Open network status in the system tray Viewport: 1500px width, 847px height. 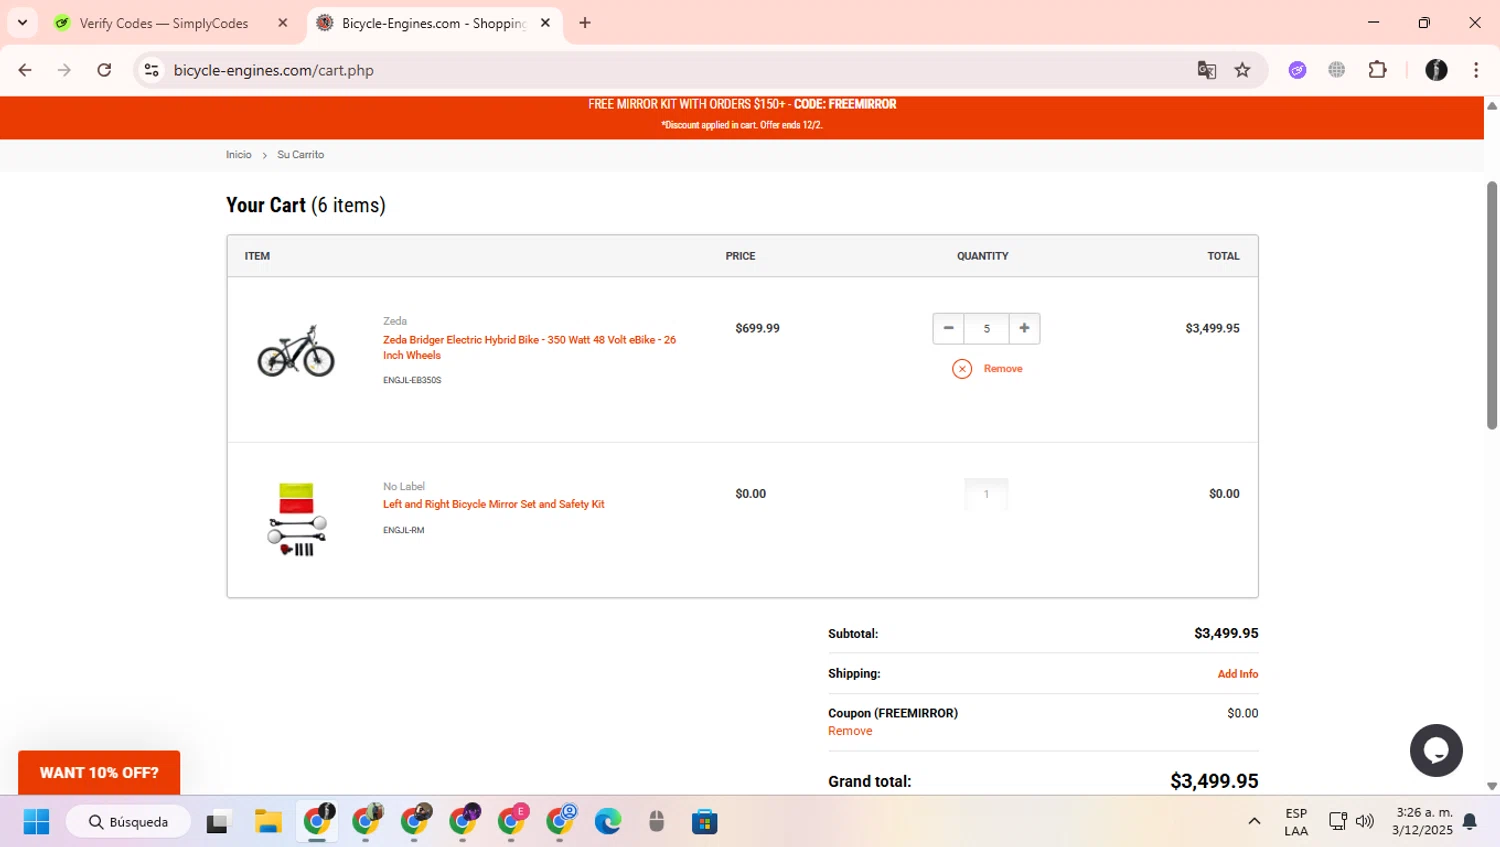pos(1337,822)
